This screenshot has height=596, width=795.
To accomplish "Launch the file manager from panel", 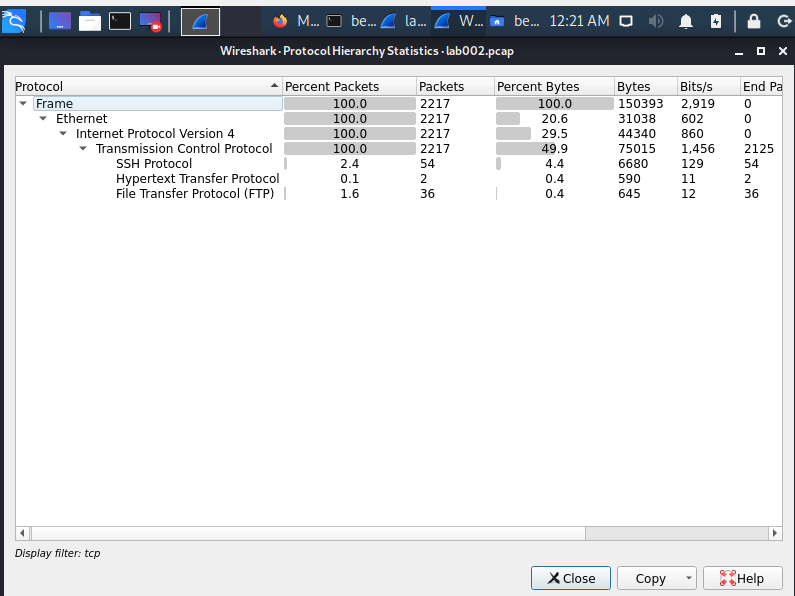I will (x=90, y=22).
